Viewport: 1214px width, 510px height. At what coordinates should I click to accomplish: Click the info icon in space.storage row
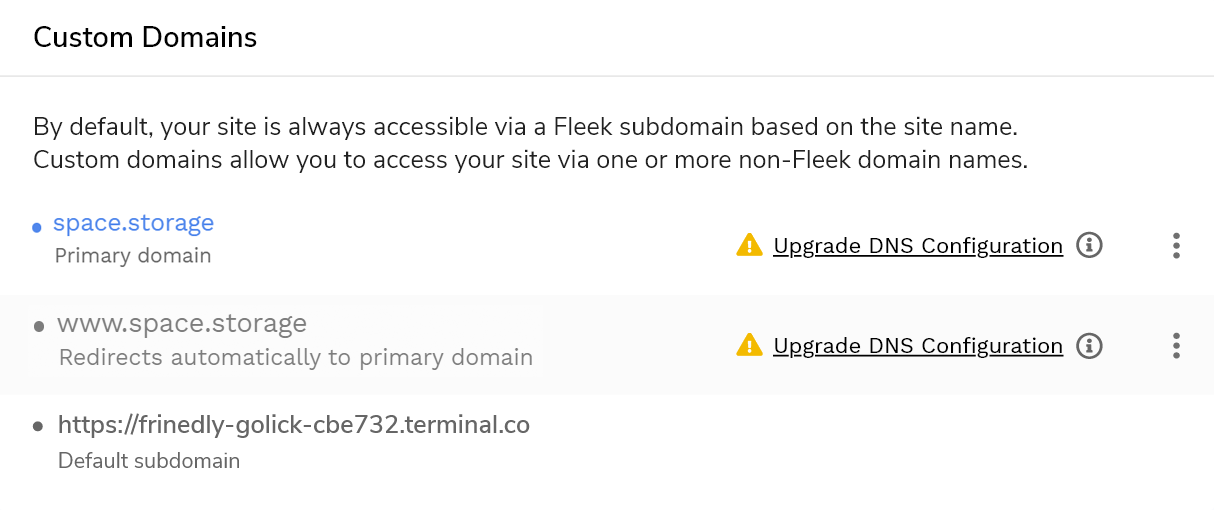coord(1089,245)
